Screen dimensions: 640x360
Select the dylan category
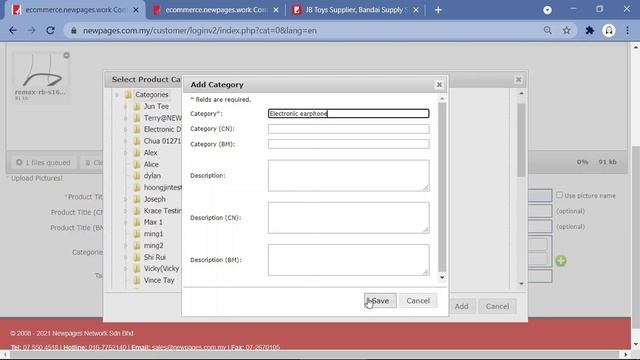(x=152, y=176)
